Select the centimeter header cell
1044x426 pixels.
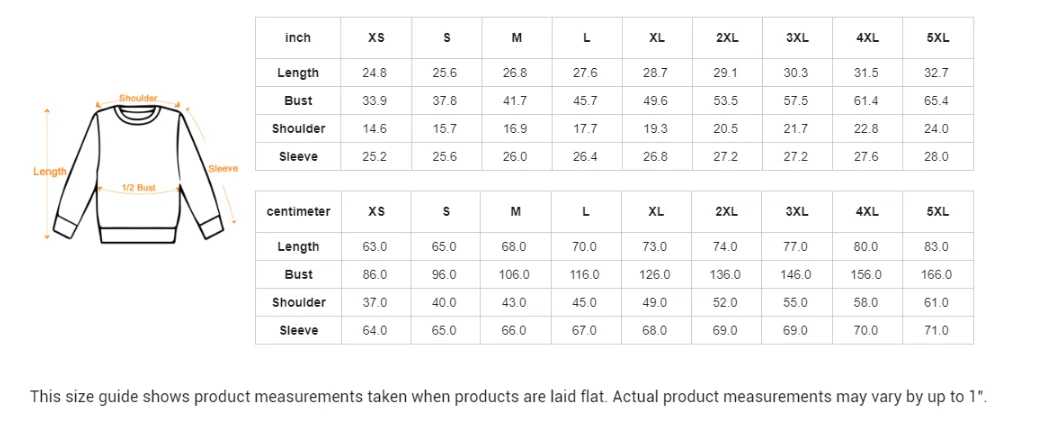[298, 212]
